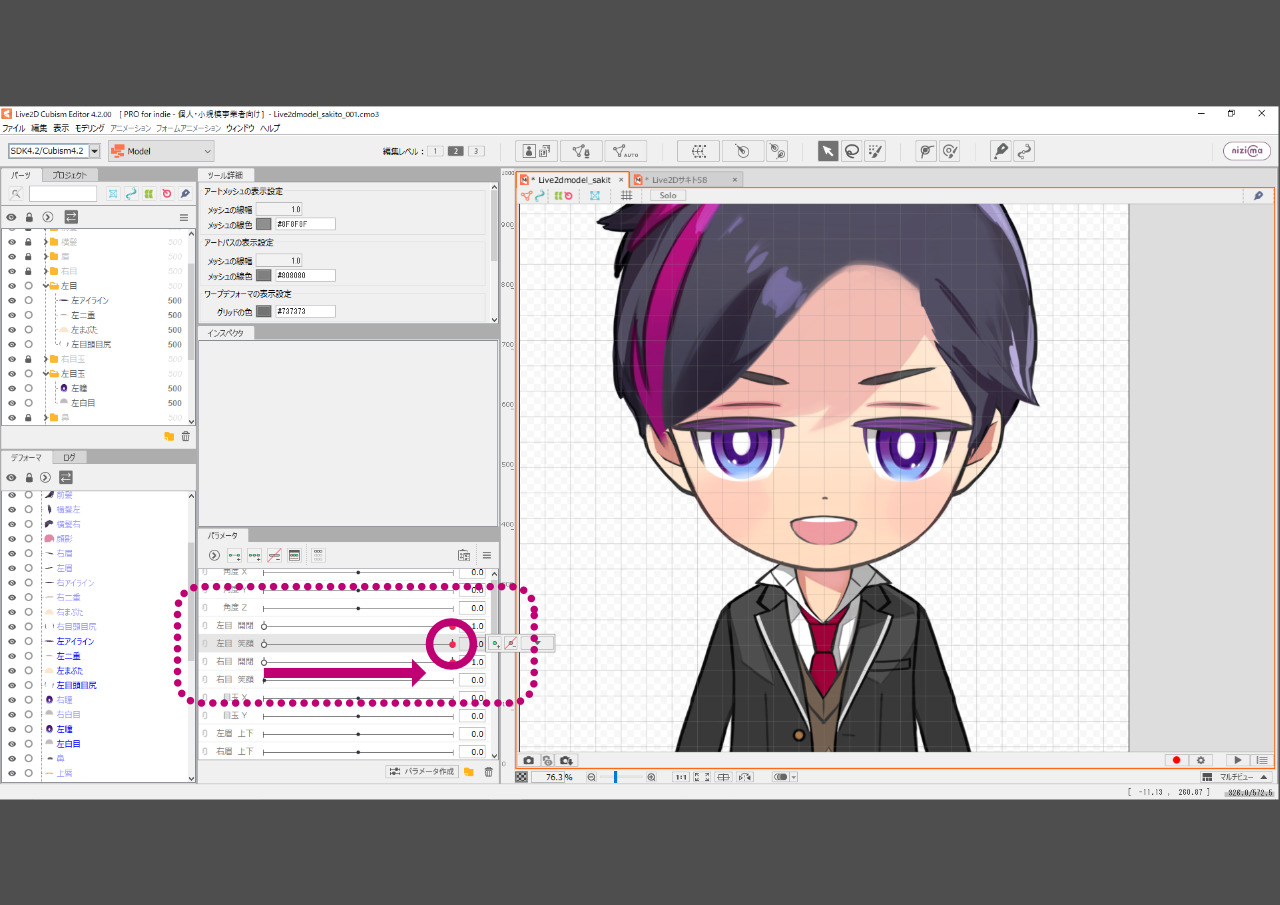Add three keys to the selected parameter
Viewport: 1280px width, 905px height.
coord(255,555)
